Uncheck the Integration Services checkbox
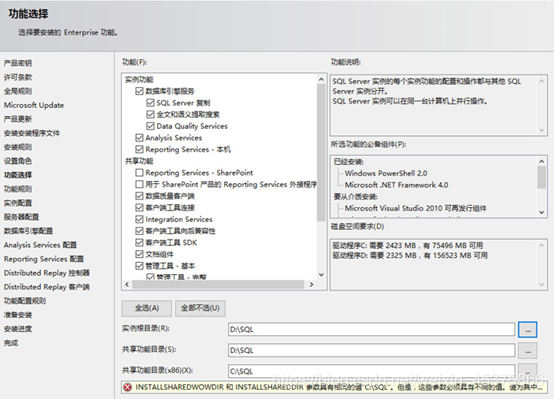This screenshot has height=399, width=554. (x=139, y=219)
